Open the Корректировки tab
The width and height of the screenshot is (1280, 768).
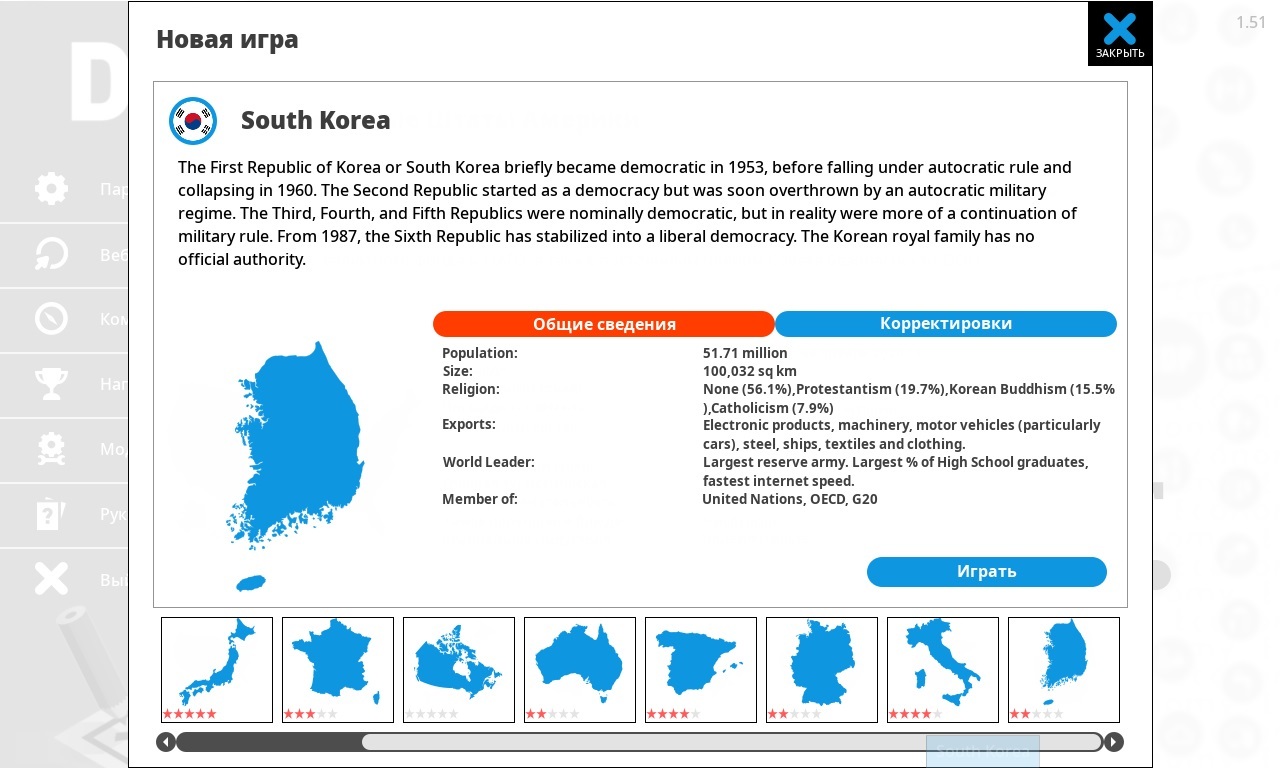tap(946, 324)
